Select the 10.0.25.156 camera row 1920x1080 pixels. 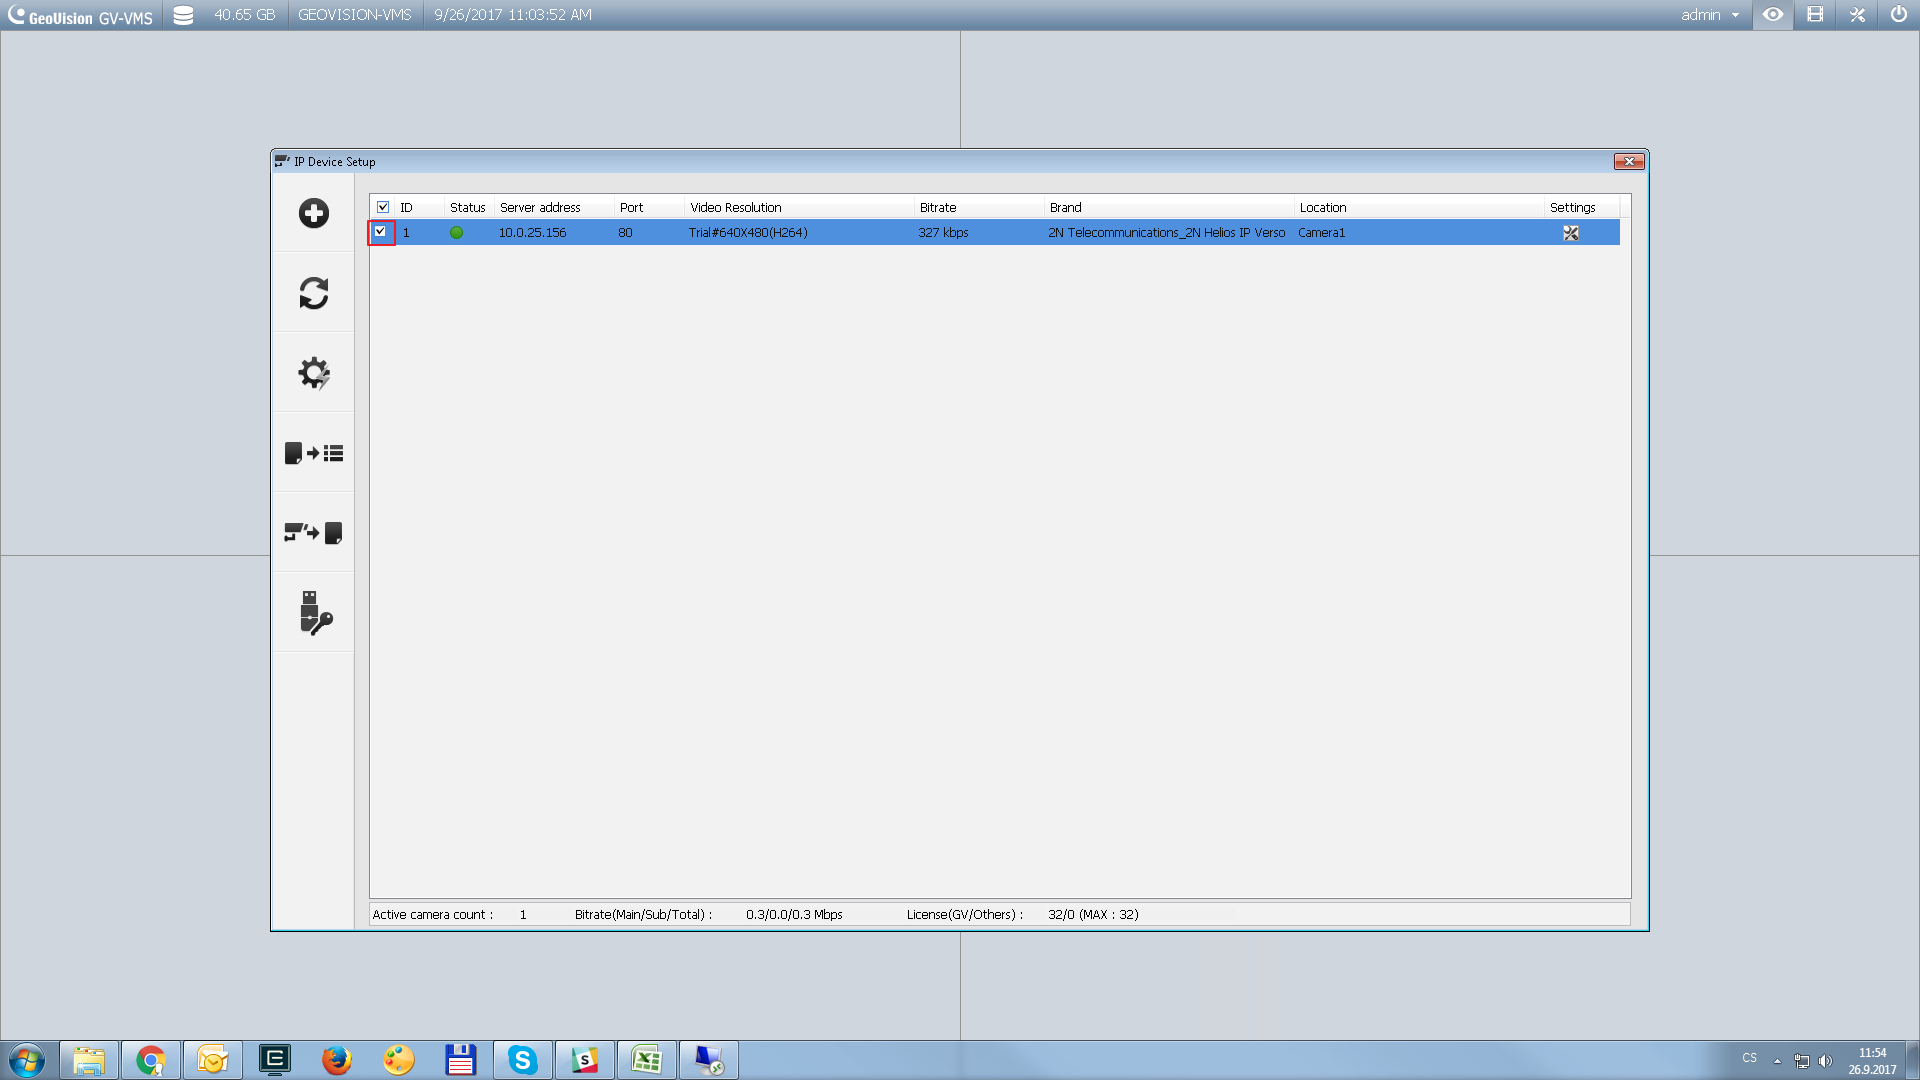tap(532, 232)
